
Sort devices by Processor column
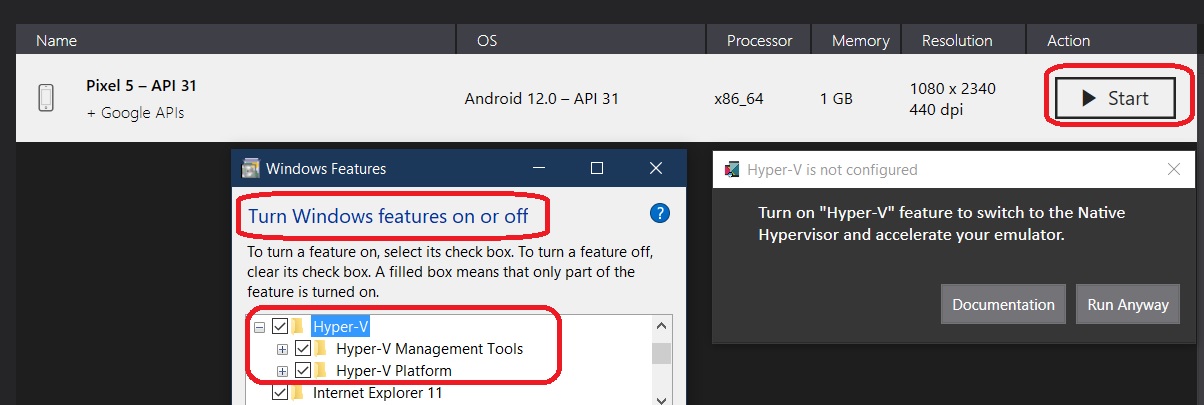click(x=760, y=41)
